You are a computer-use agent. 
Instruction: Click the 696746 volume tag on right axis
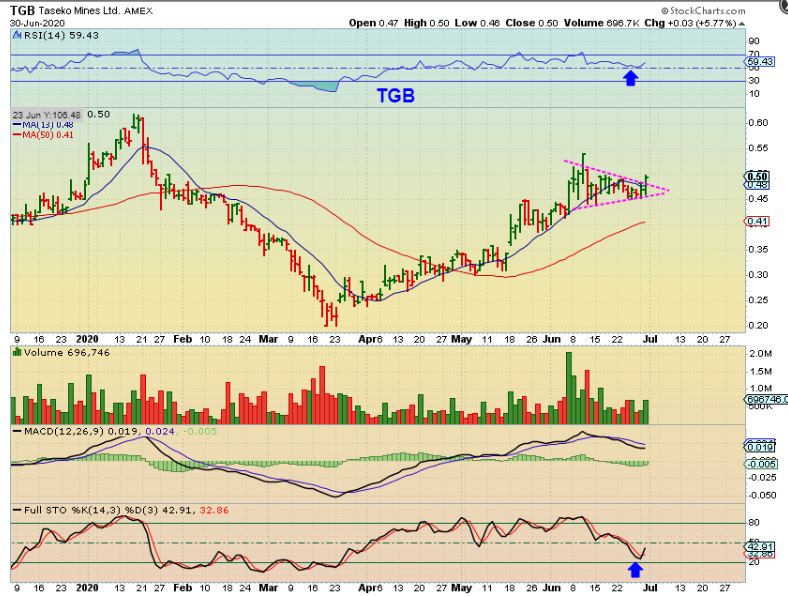tap(766, 399)
